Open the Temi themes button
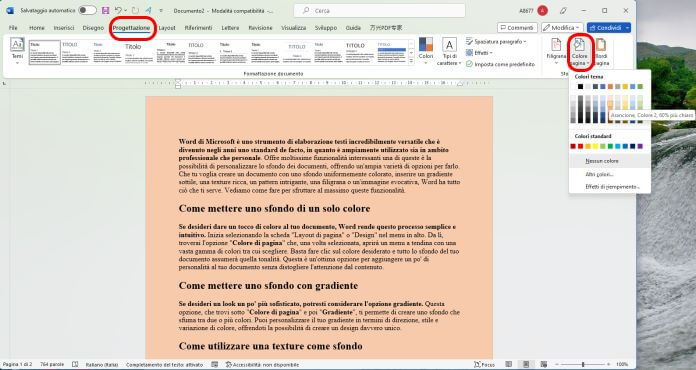 click(x=17, y=51)
